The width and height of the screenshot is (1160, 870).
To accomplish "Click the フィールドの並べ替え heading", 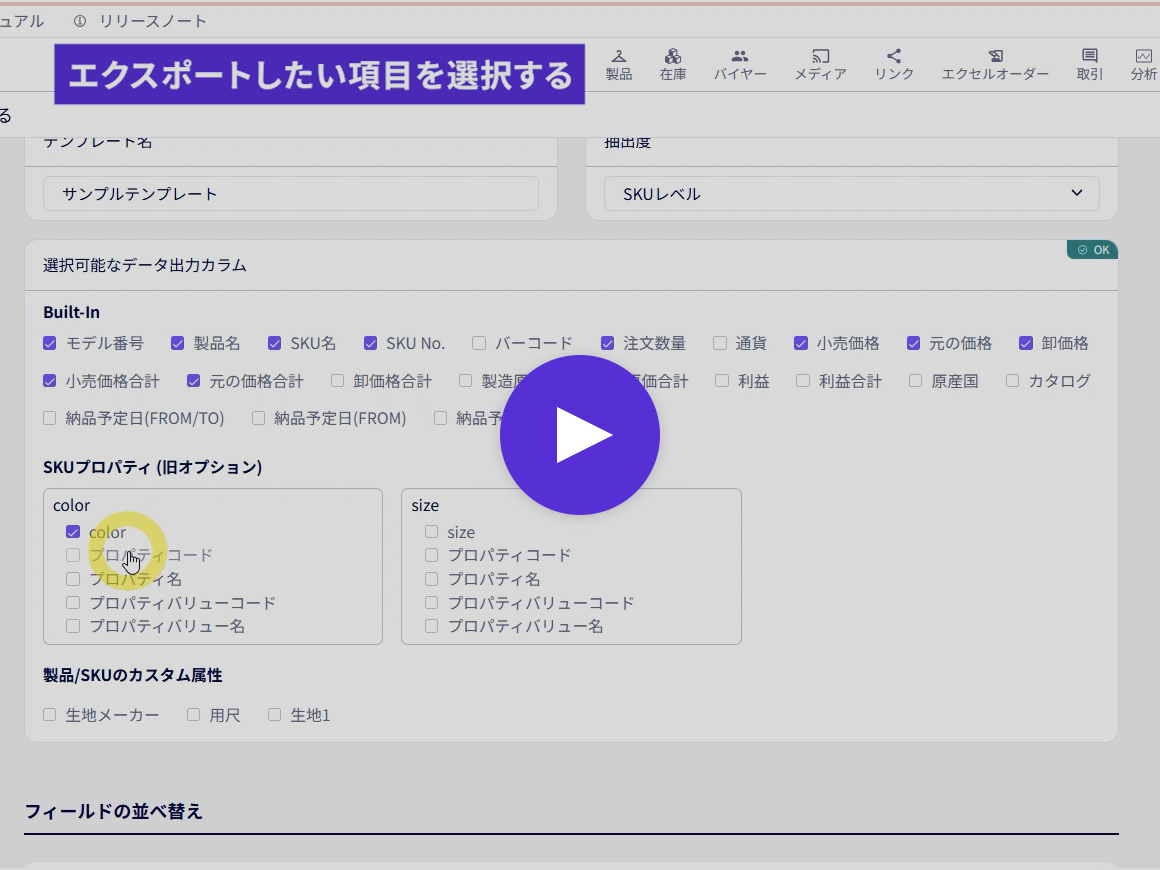I will point(114,812).
